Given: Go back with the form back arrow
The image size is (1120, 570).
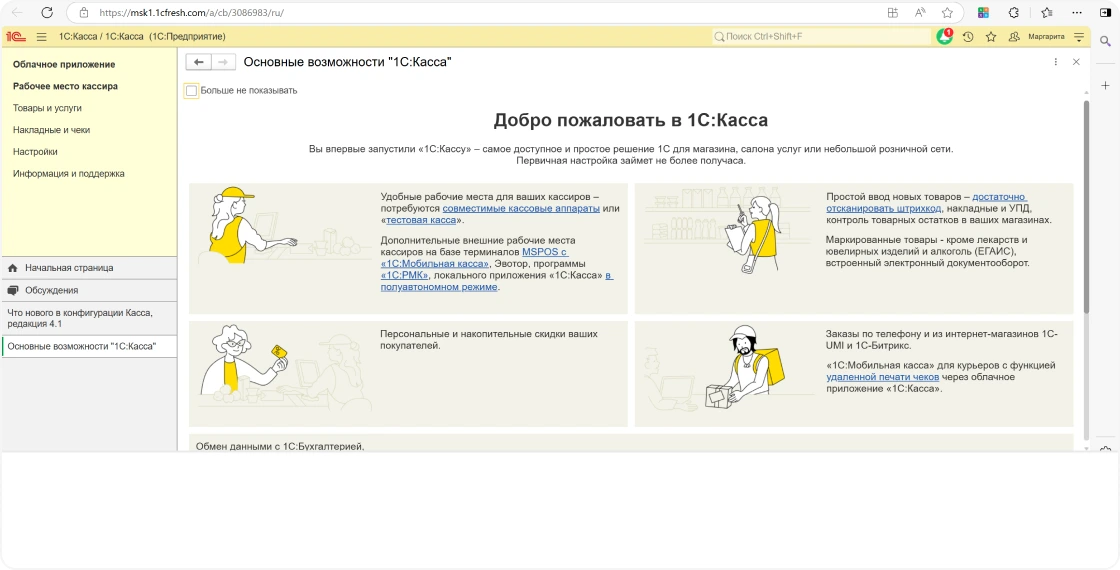Looking at the screenshot, I should pyautogui.click(x=199, y=62).
